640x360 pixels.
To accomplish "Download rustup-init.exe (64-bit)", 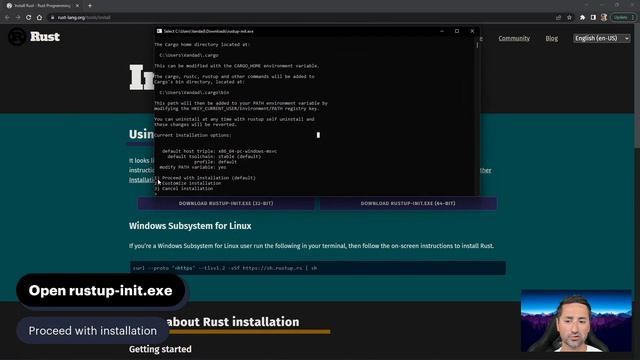I will [408, 203].
